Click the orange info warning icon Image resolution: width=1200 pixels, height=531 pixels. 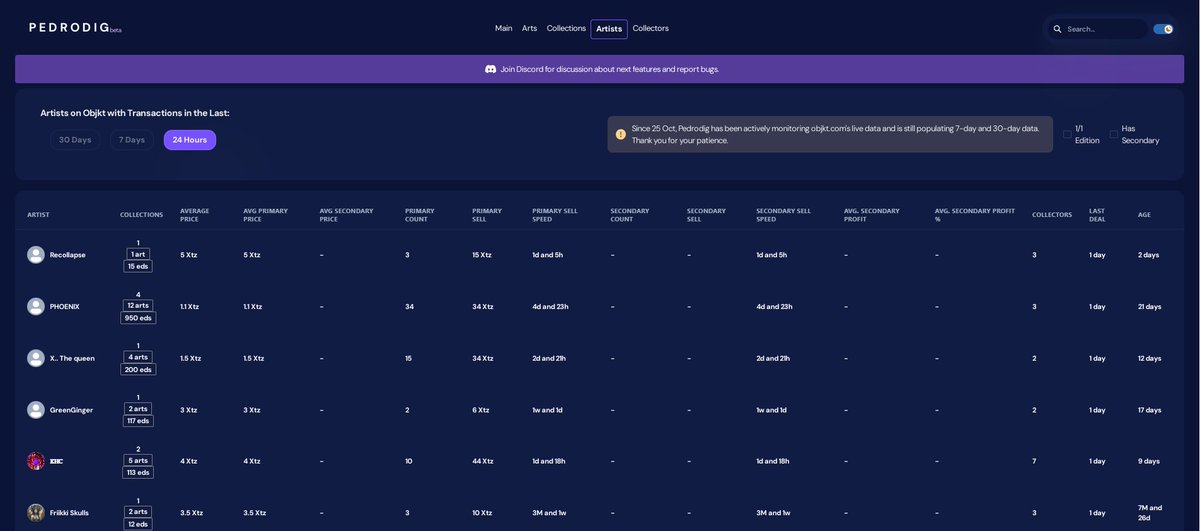(x=620, y=134)
